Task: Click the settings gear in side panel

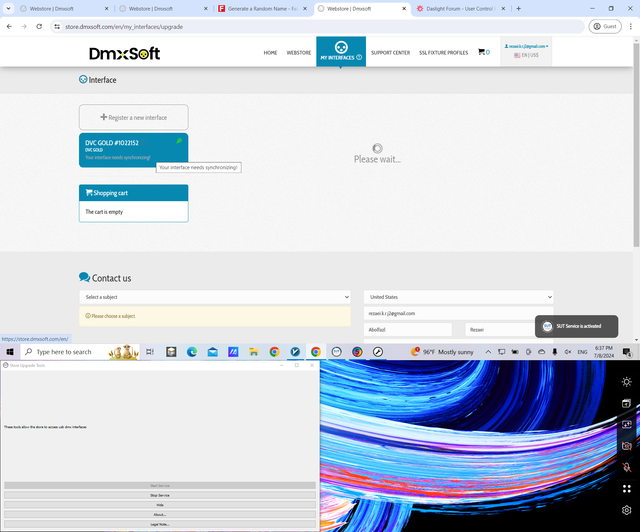Action: pyautogui.click(x=627, y=510)
